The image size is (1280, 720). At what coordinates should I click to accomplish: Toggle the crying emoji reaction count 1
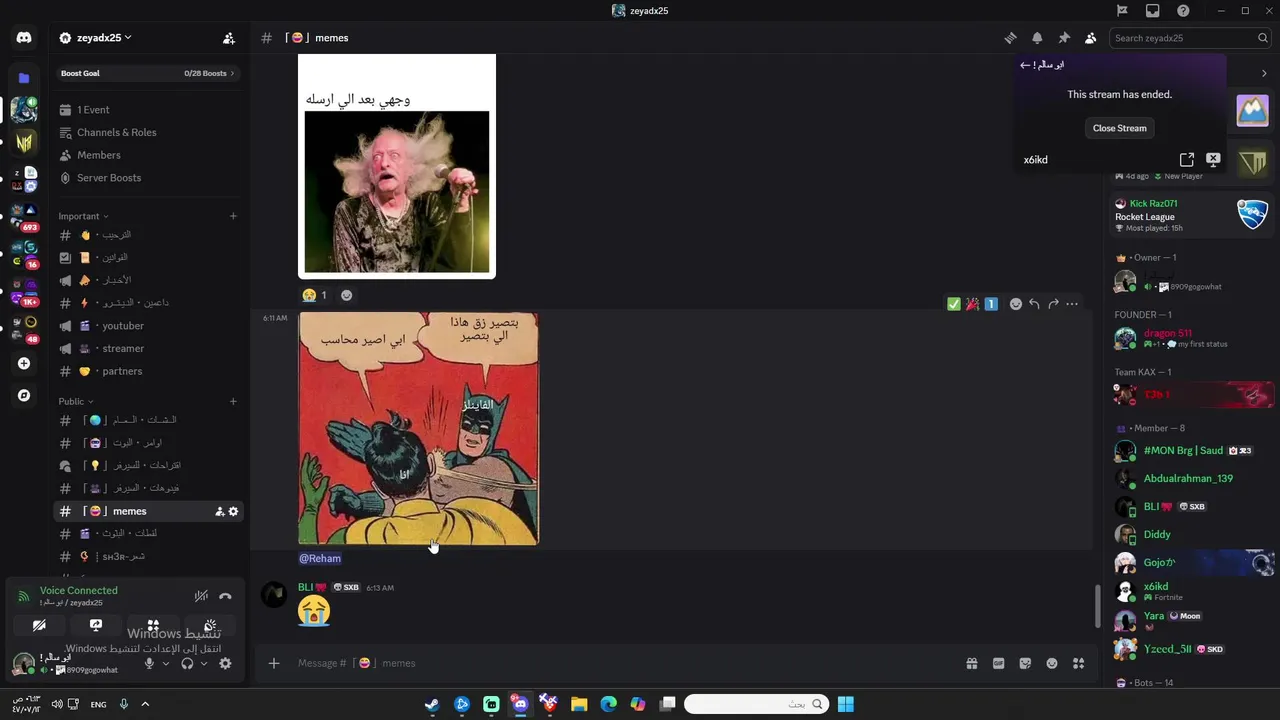(x=314, y=295)
